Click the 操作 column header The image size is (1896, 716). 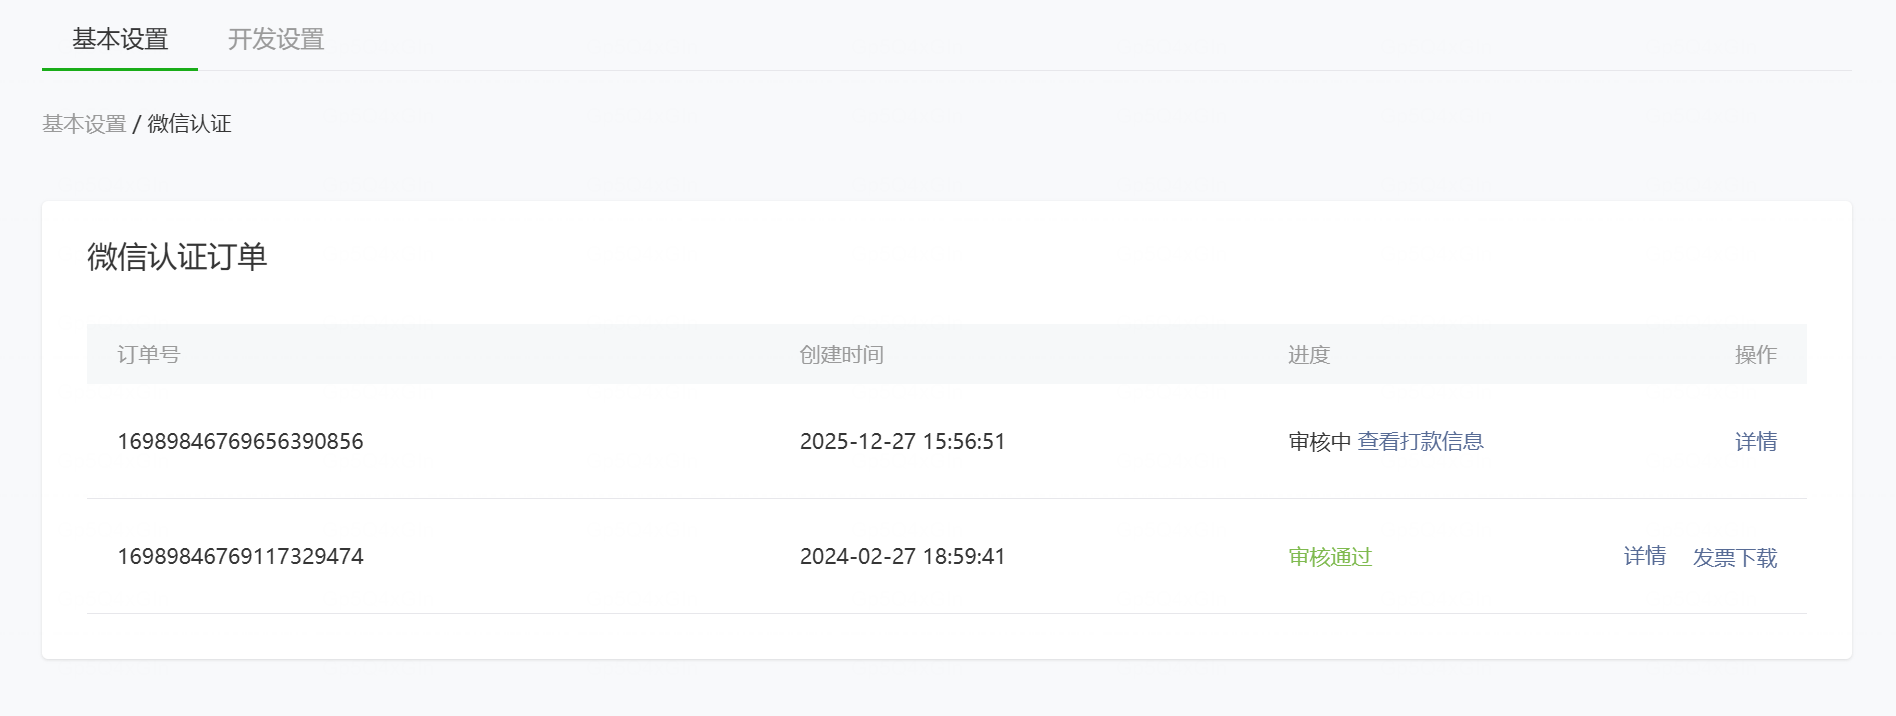tap(1755, 355)
